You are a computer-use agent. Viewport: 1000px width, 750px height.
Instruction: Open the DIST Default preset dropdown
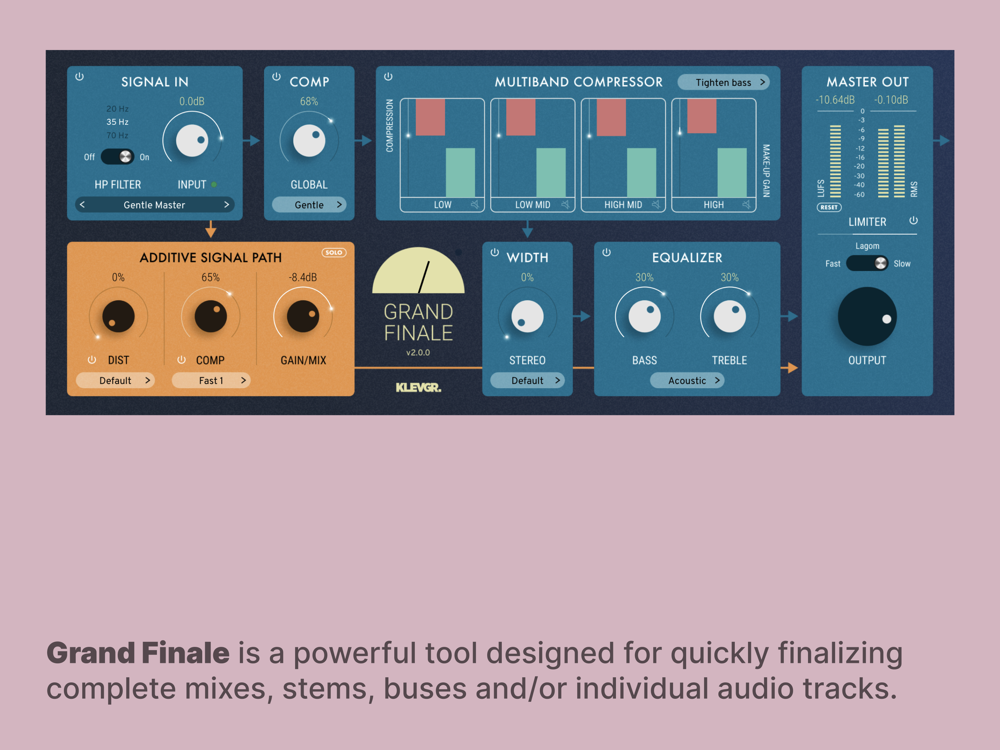click(115, 380)
